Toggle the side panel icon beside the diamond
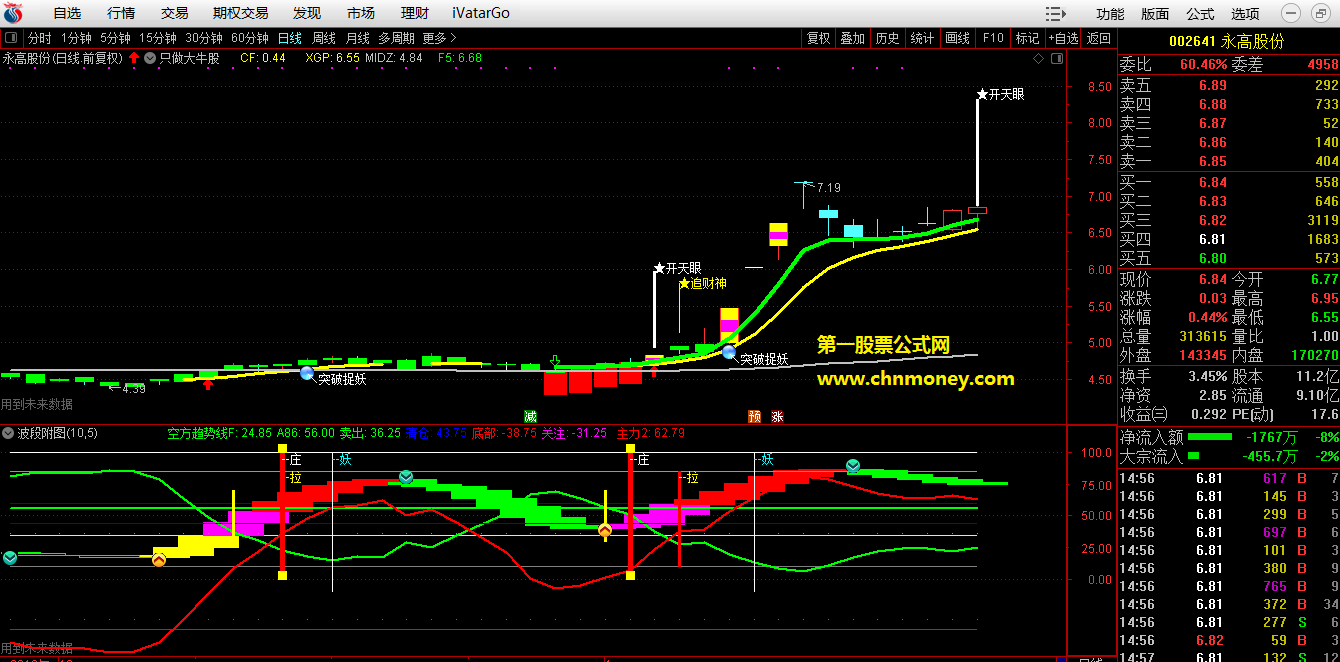Screen dimensions: 1340x662 (x=1056, y=59)
